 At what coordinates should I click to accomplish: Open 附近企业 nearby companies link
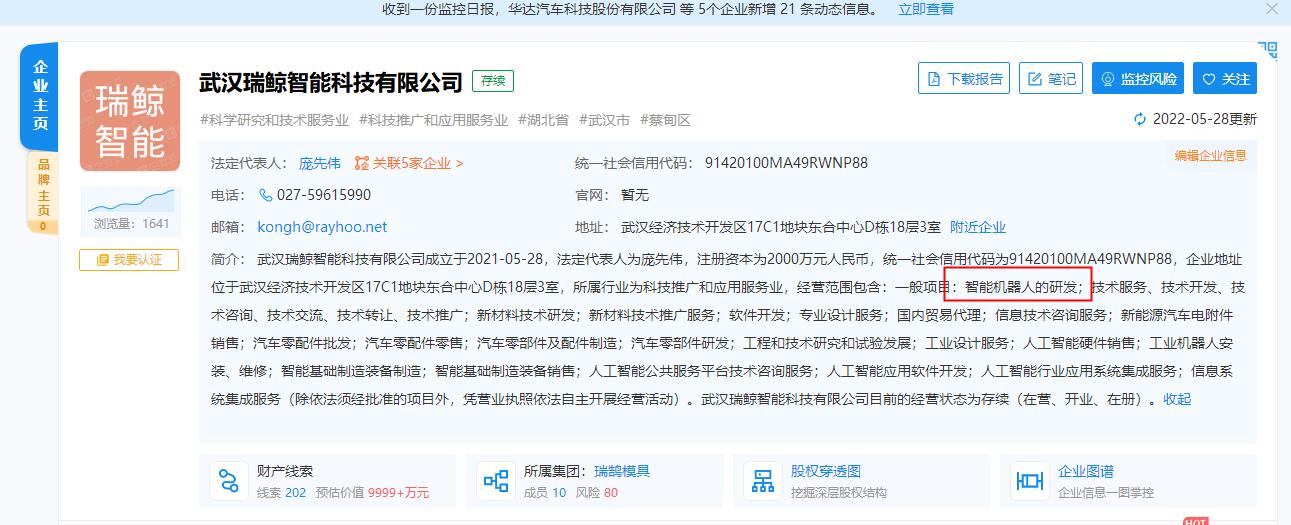click(x=978, y=227)
